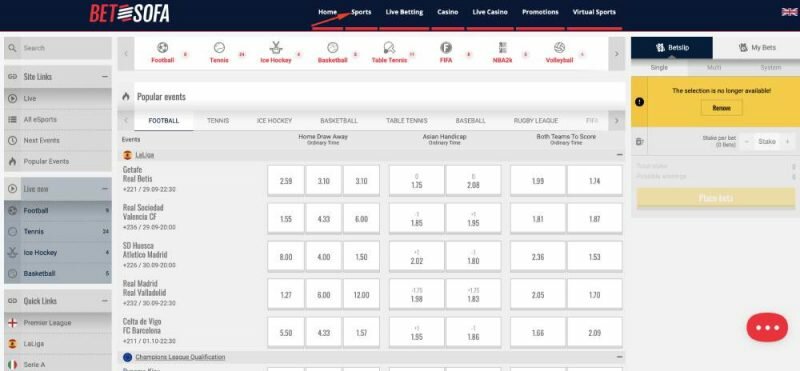Open Promotions page
This screenshot has height=371, width=800.
point(540,12)
